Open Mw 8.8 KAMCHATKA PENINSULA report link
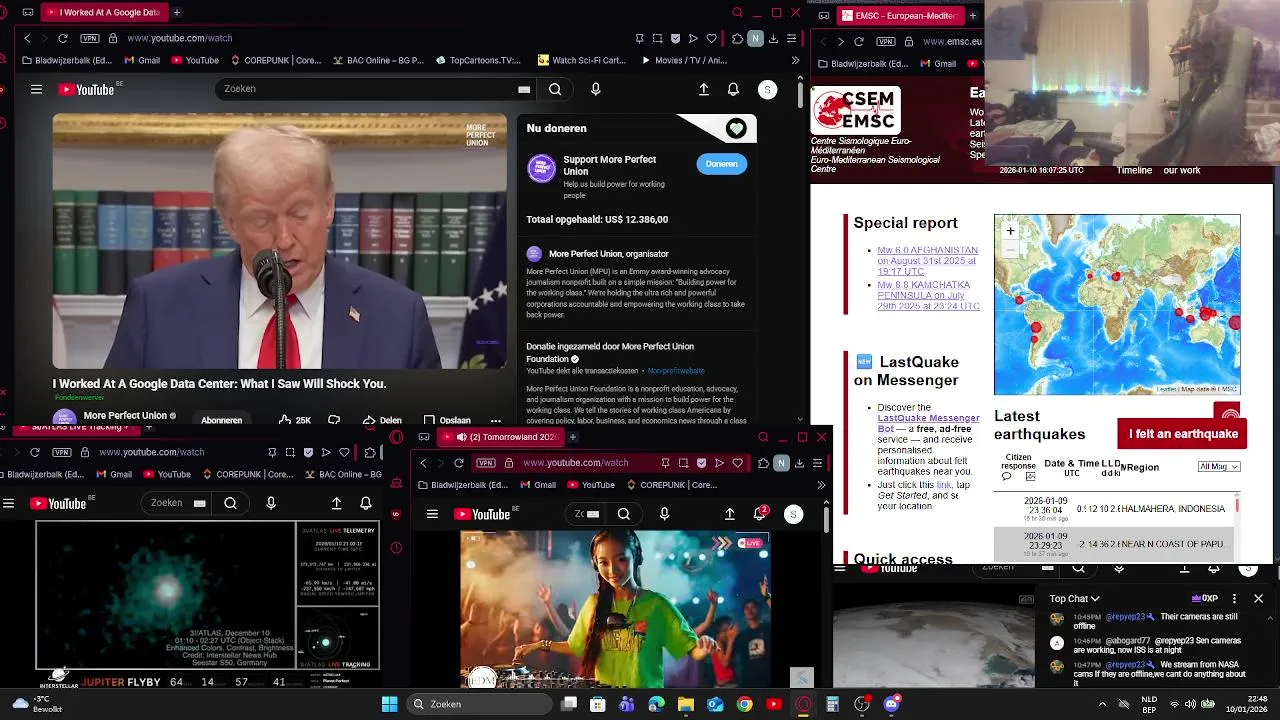 [928, 295]
